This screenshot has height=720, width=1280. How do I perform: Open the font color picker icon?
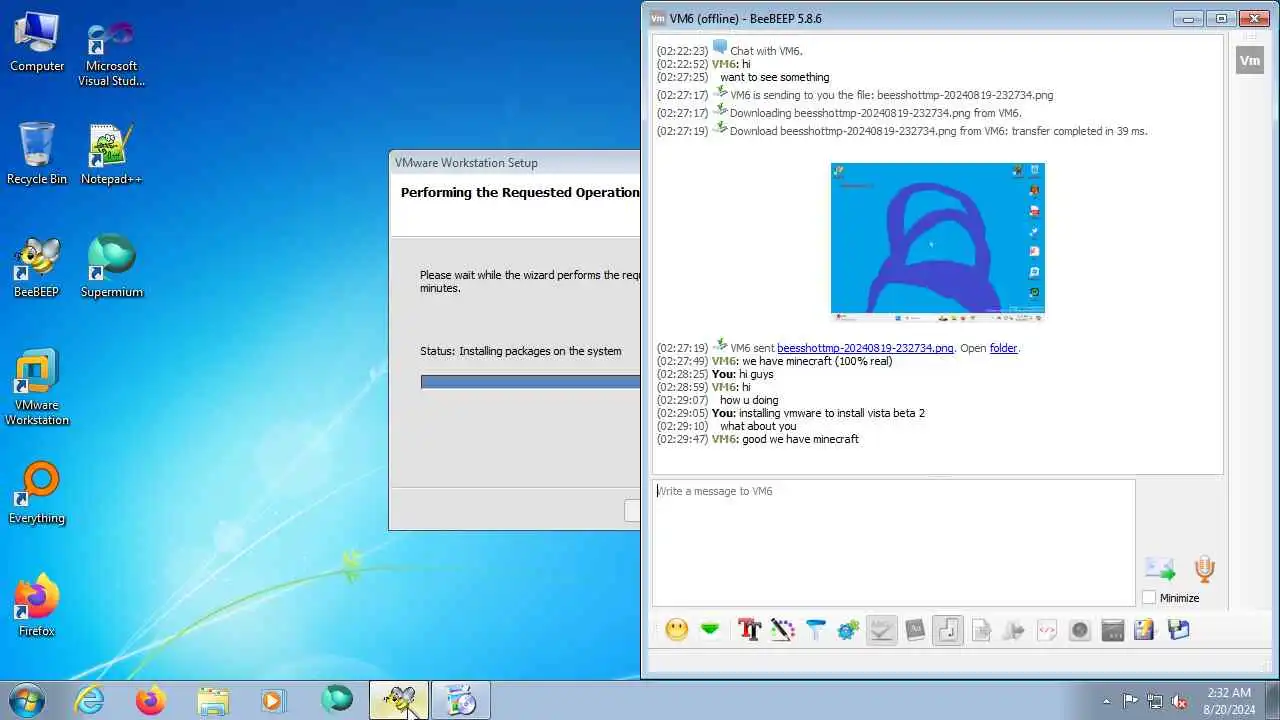782,630
